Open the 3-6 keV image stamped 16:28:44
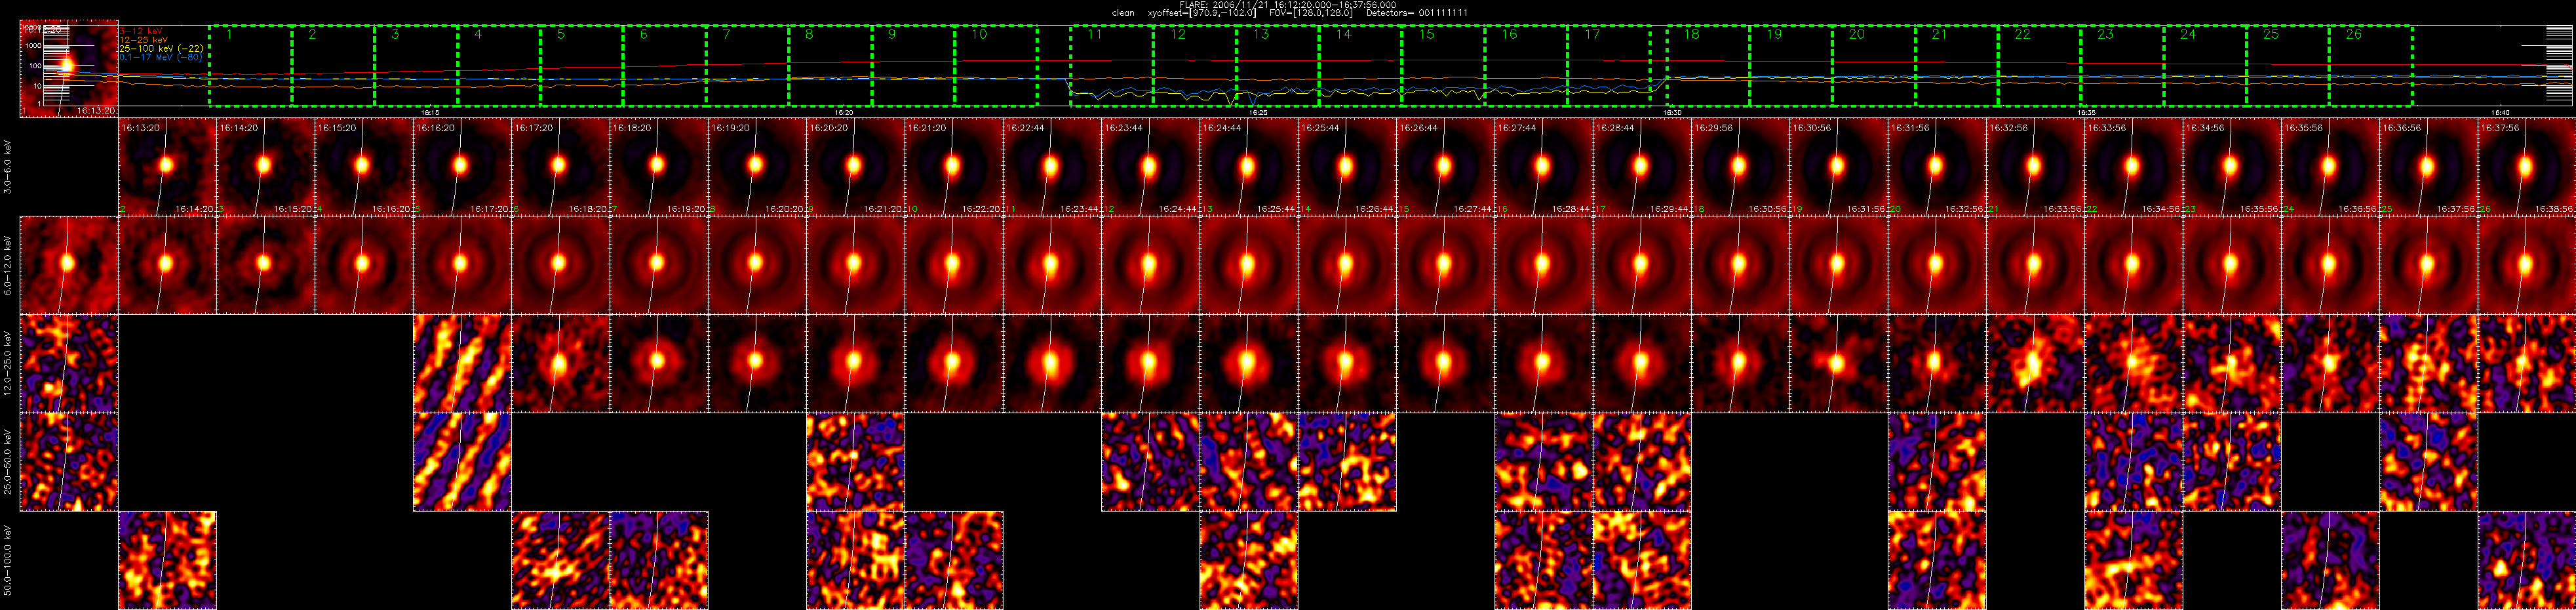 [x=1642, y=167]
